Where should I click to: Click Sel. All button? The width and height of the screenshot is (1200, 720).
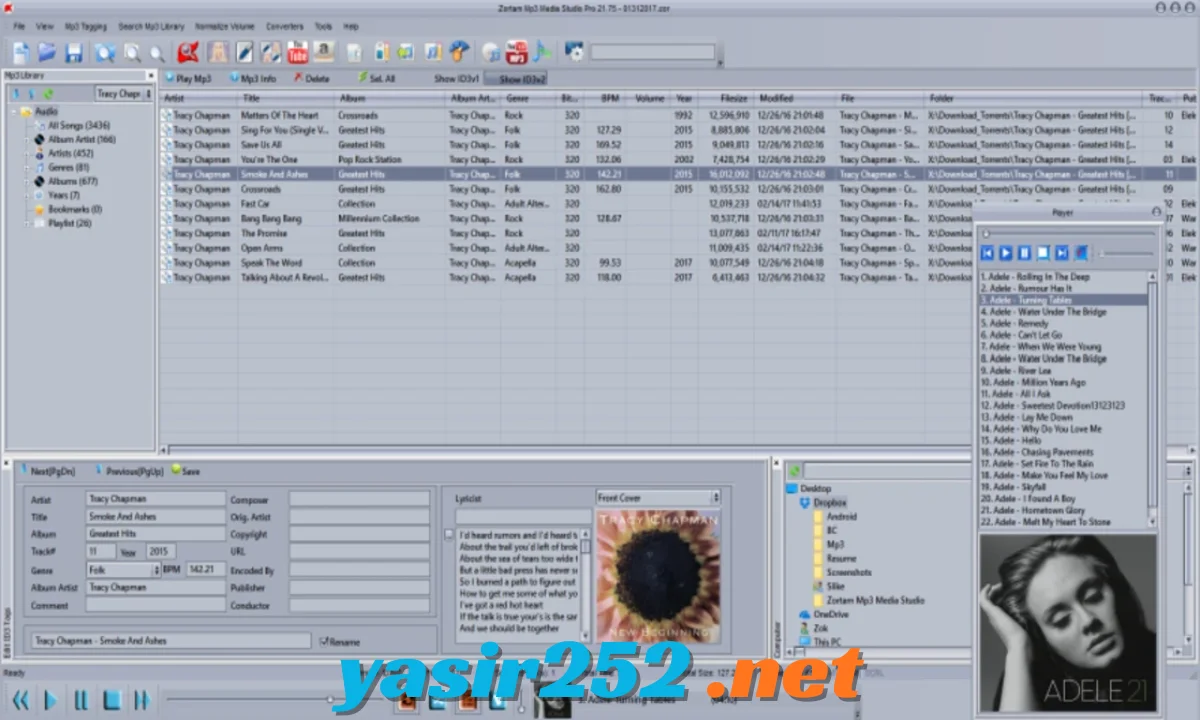click(376, 78)
